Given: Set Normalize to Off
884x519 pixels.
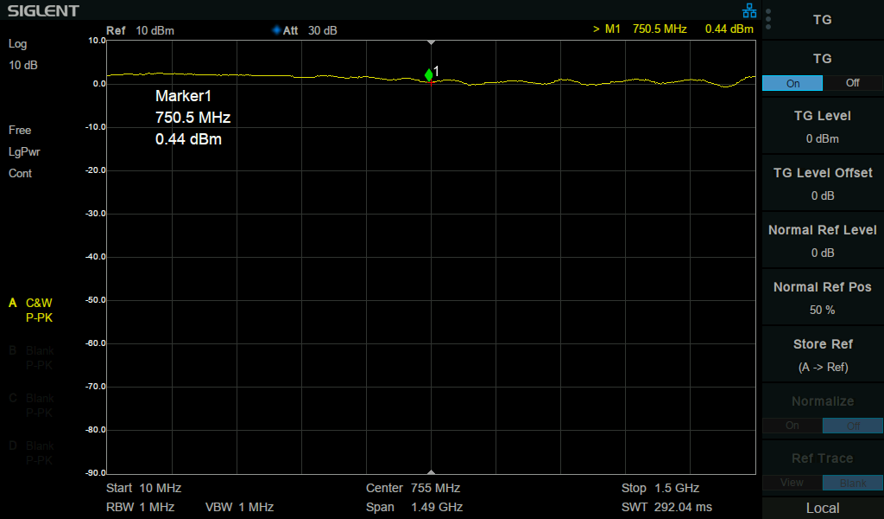Looking at the screenshot, I should (x=852, y=426).
